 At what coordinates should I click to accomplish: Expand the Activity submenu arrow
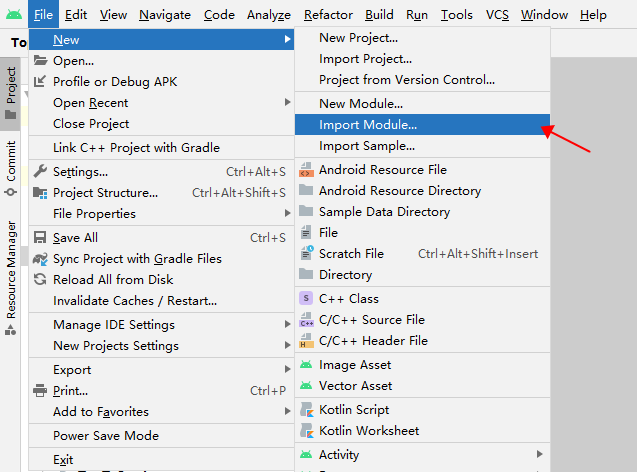tap(540, 455)
